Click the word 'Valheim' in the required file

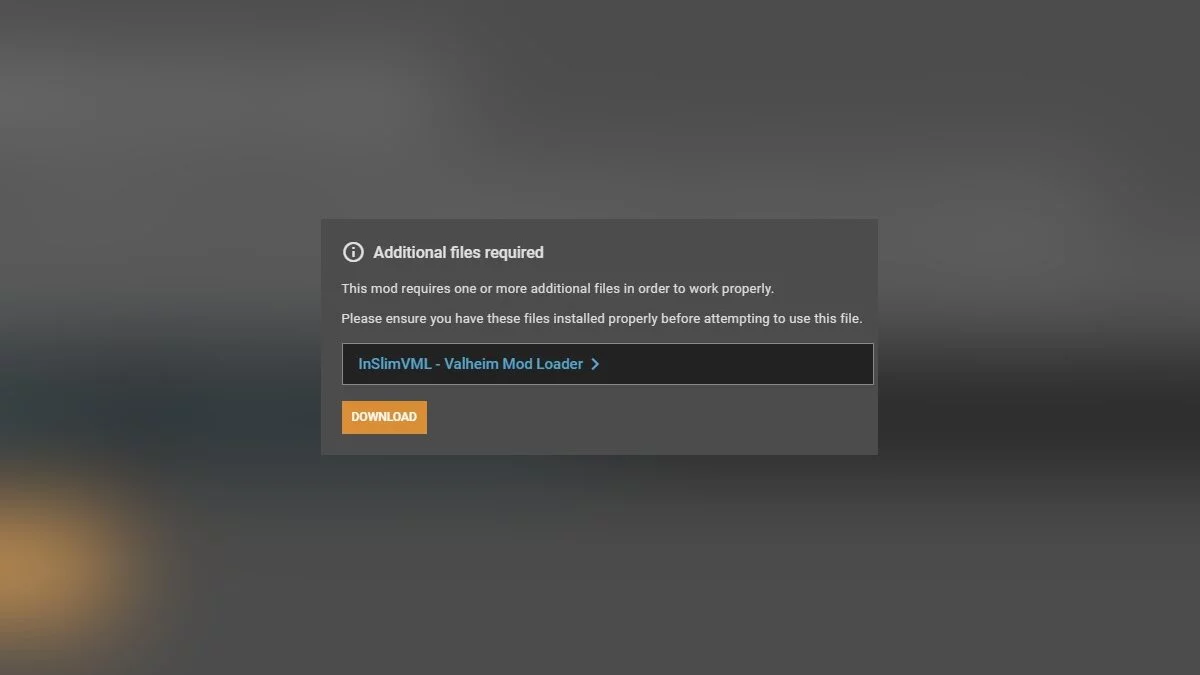point(471,364)
